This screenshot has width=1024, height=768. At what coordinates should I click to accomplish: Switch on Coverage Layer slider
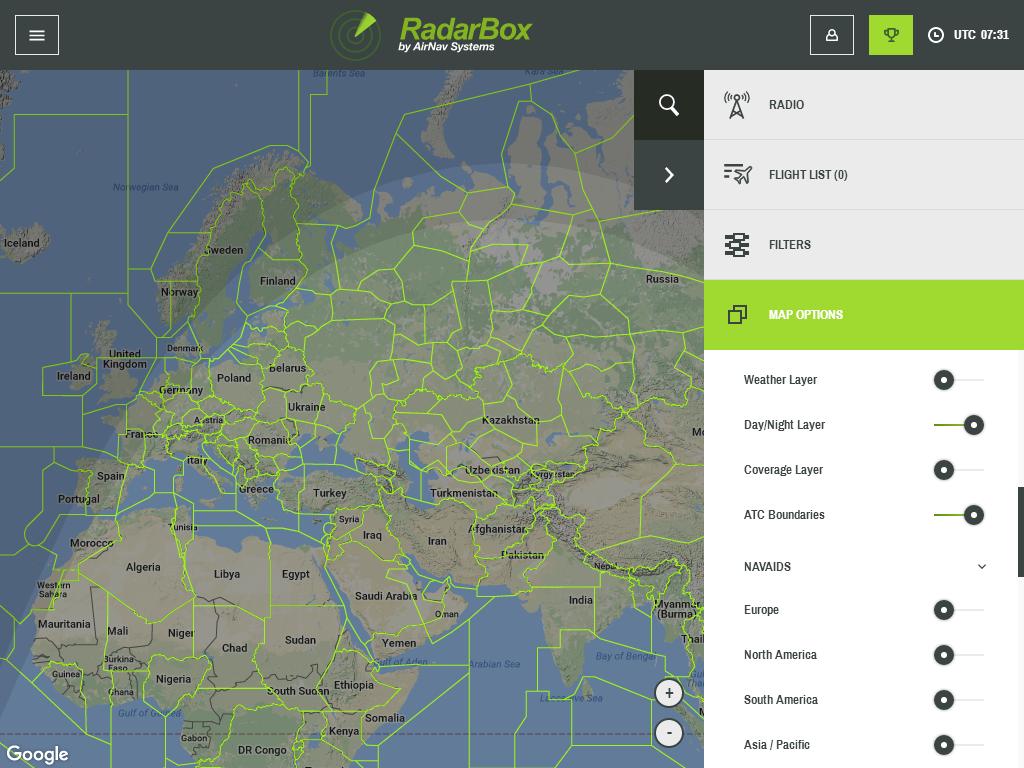[957, 470]
